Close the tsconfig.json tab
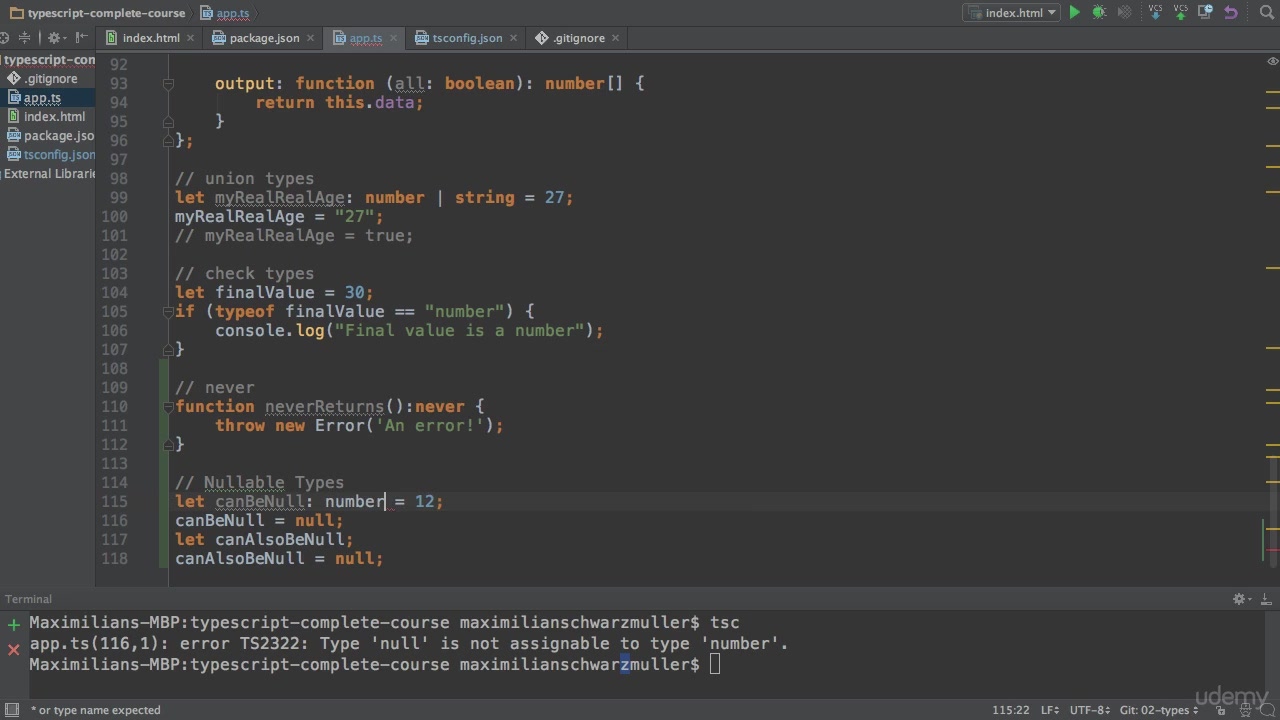Screen dimensions: 1280x720 pos(513,38)
